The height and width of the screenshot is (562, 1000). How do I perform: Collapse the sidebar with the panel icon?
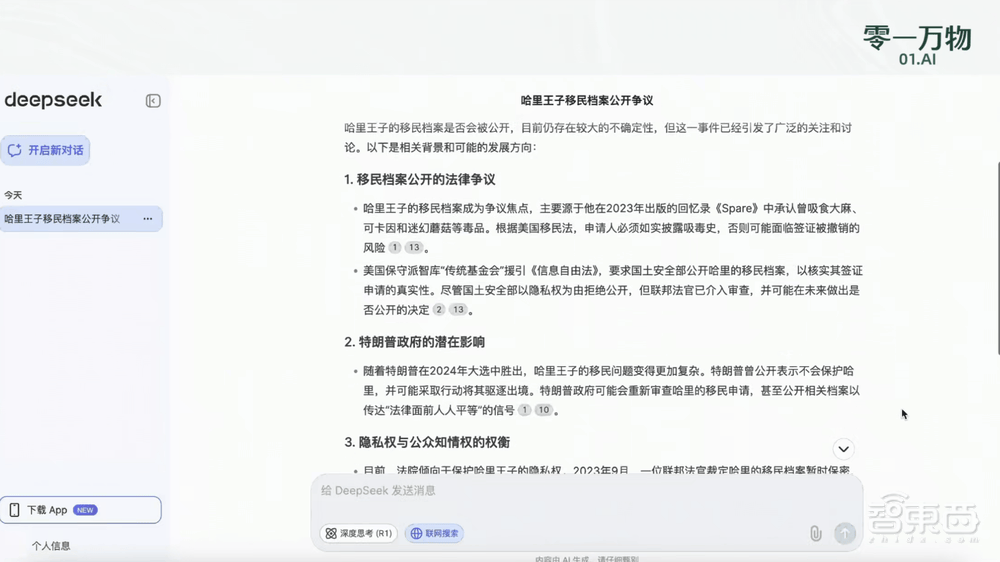153,101
